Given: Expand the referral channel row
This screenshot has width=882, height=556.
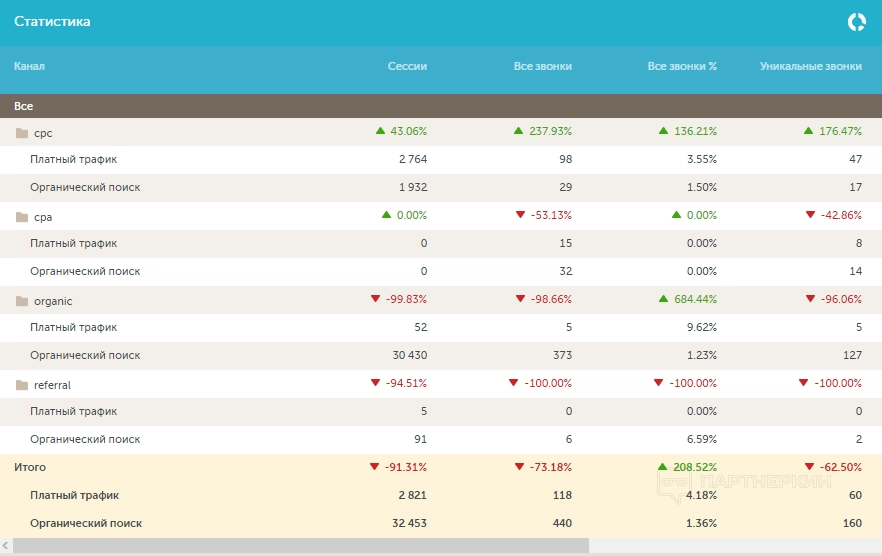Looking at the screenshot, I should (x=52, y=385).
